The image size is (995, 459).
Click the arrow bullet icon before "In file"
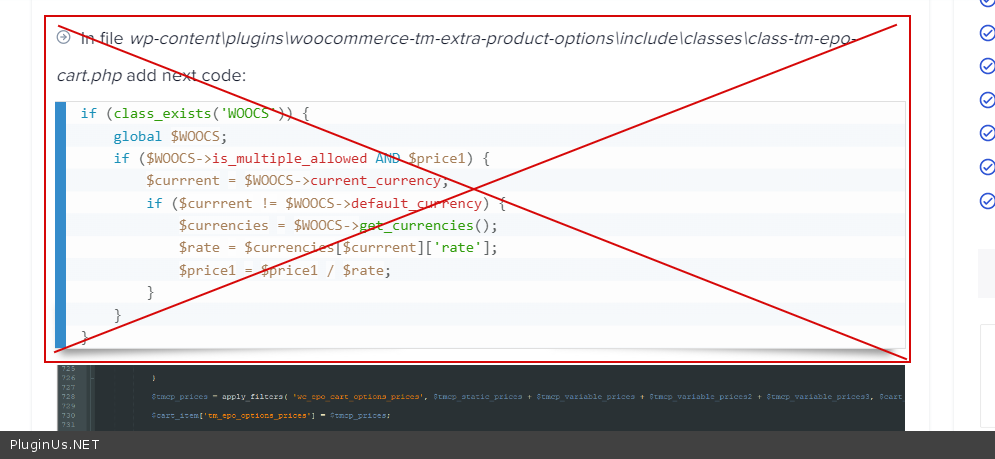[64, 38]
